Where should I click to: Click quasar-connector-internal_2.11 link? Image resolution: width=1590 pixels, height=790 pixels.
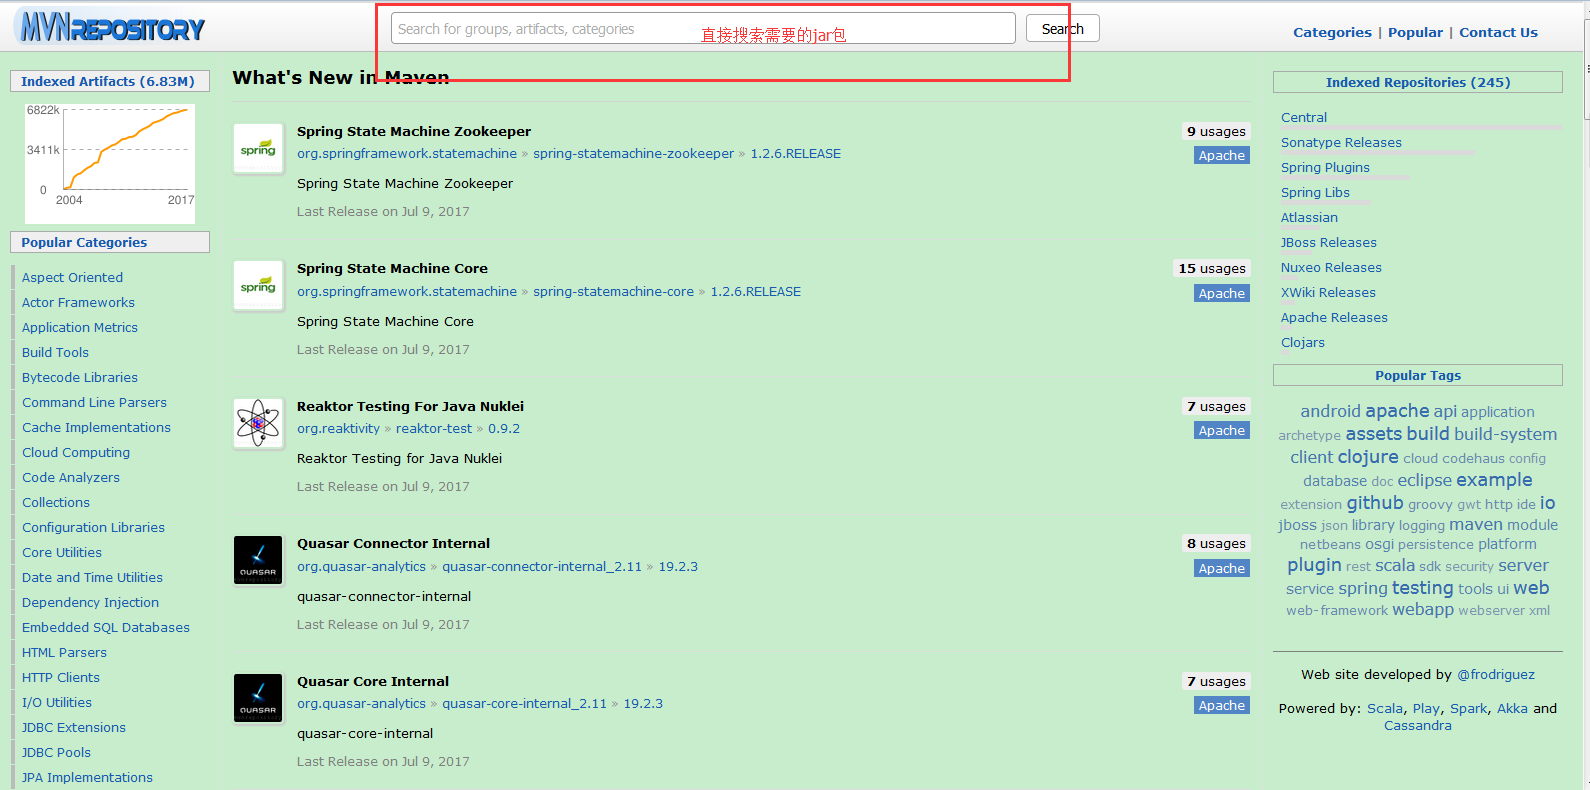(x=542, y=566)
